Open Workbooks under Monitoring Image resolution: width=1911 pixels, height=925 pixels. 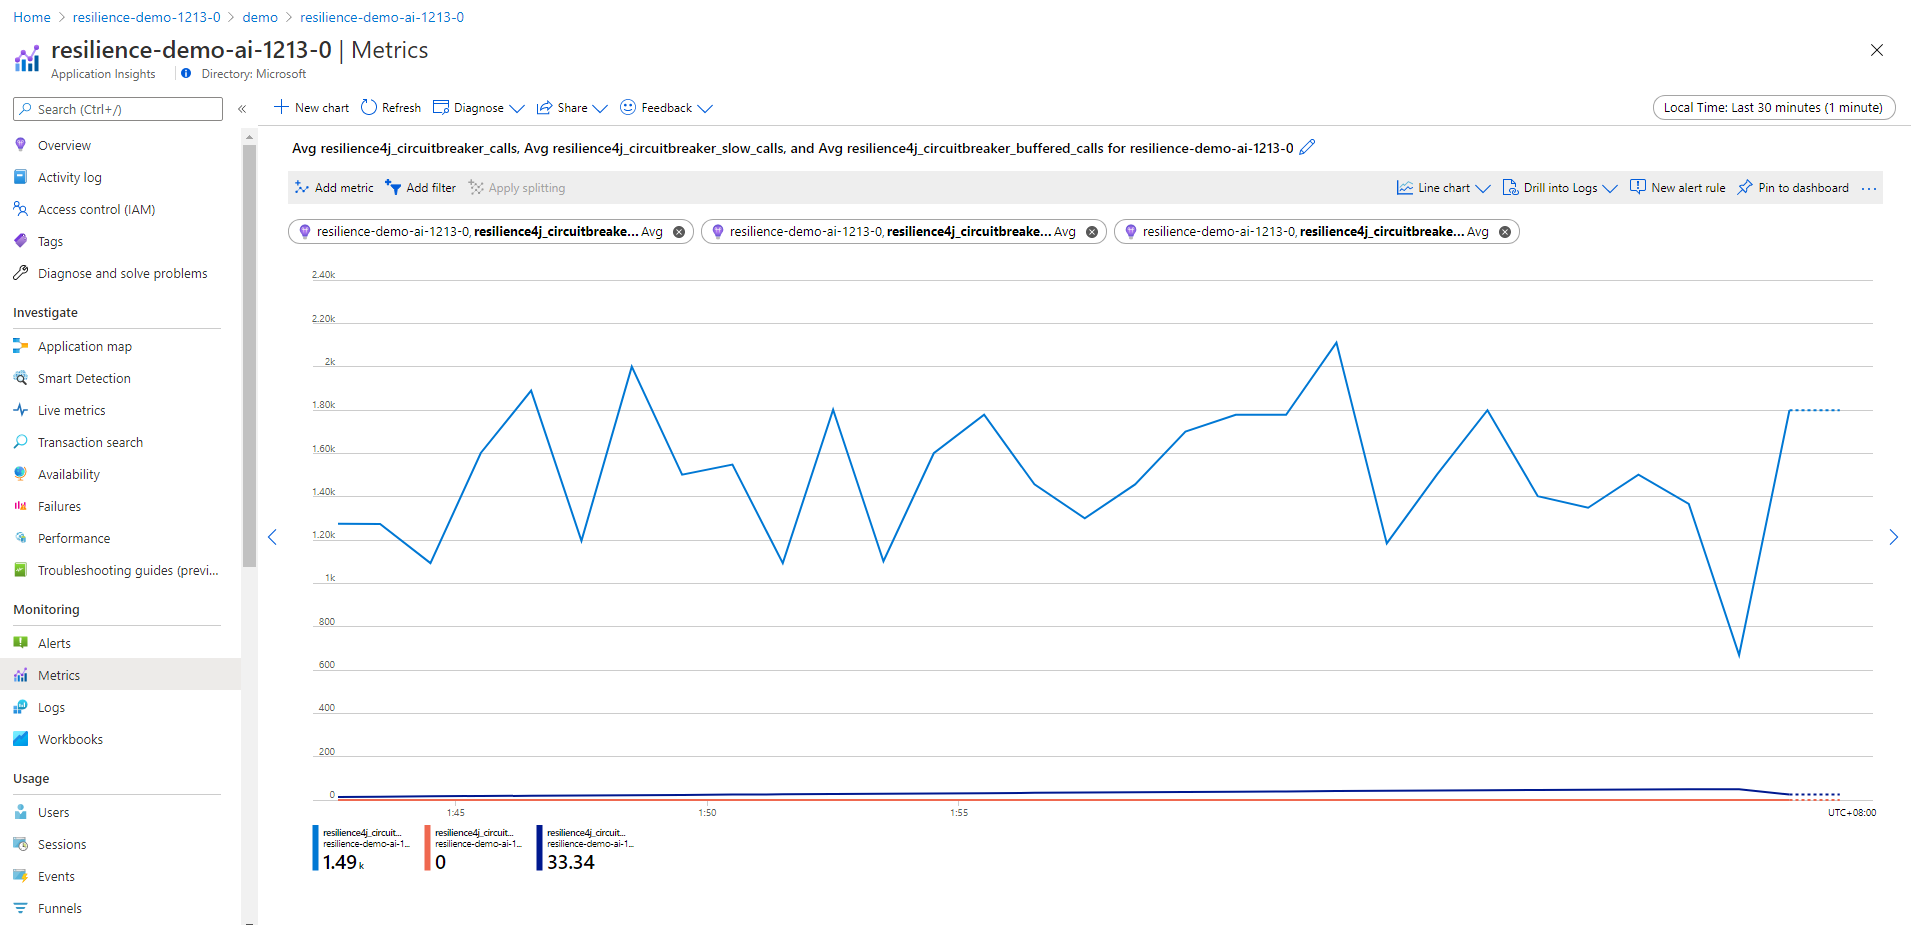click(70, 739)
